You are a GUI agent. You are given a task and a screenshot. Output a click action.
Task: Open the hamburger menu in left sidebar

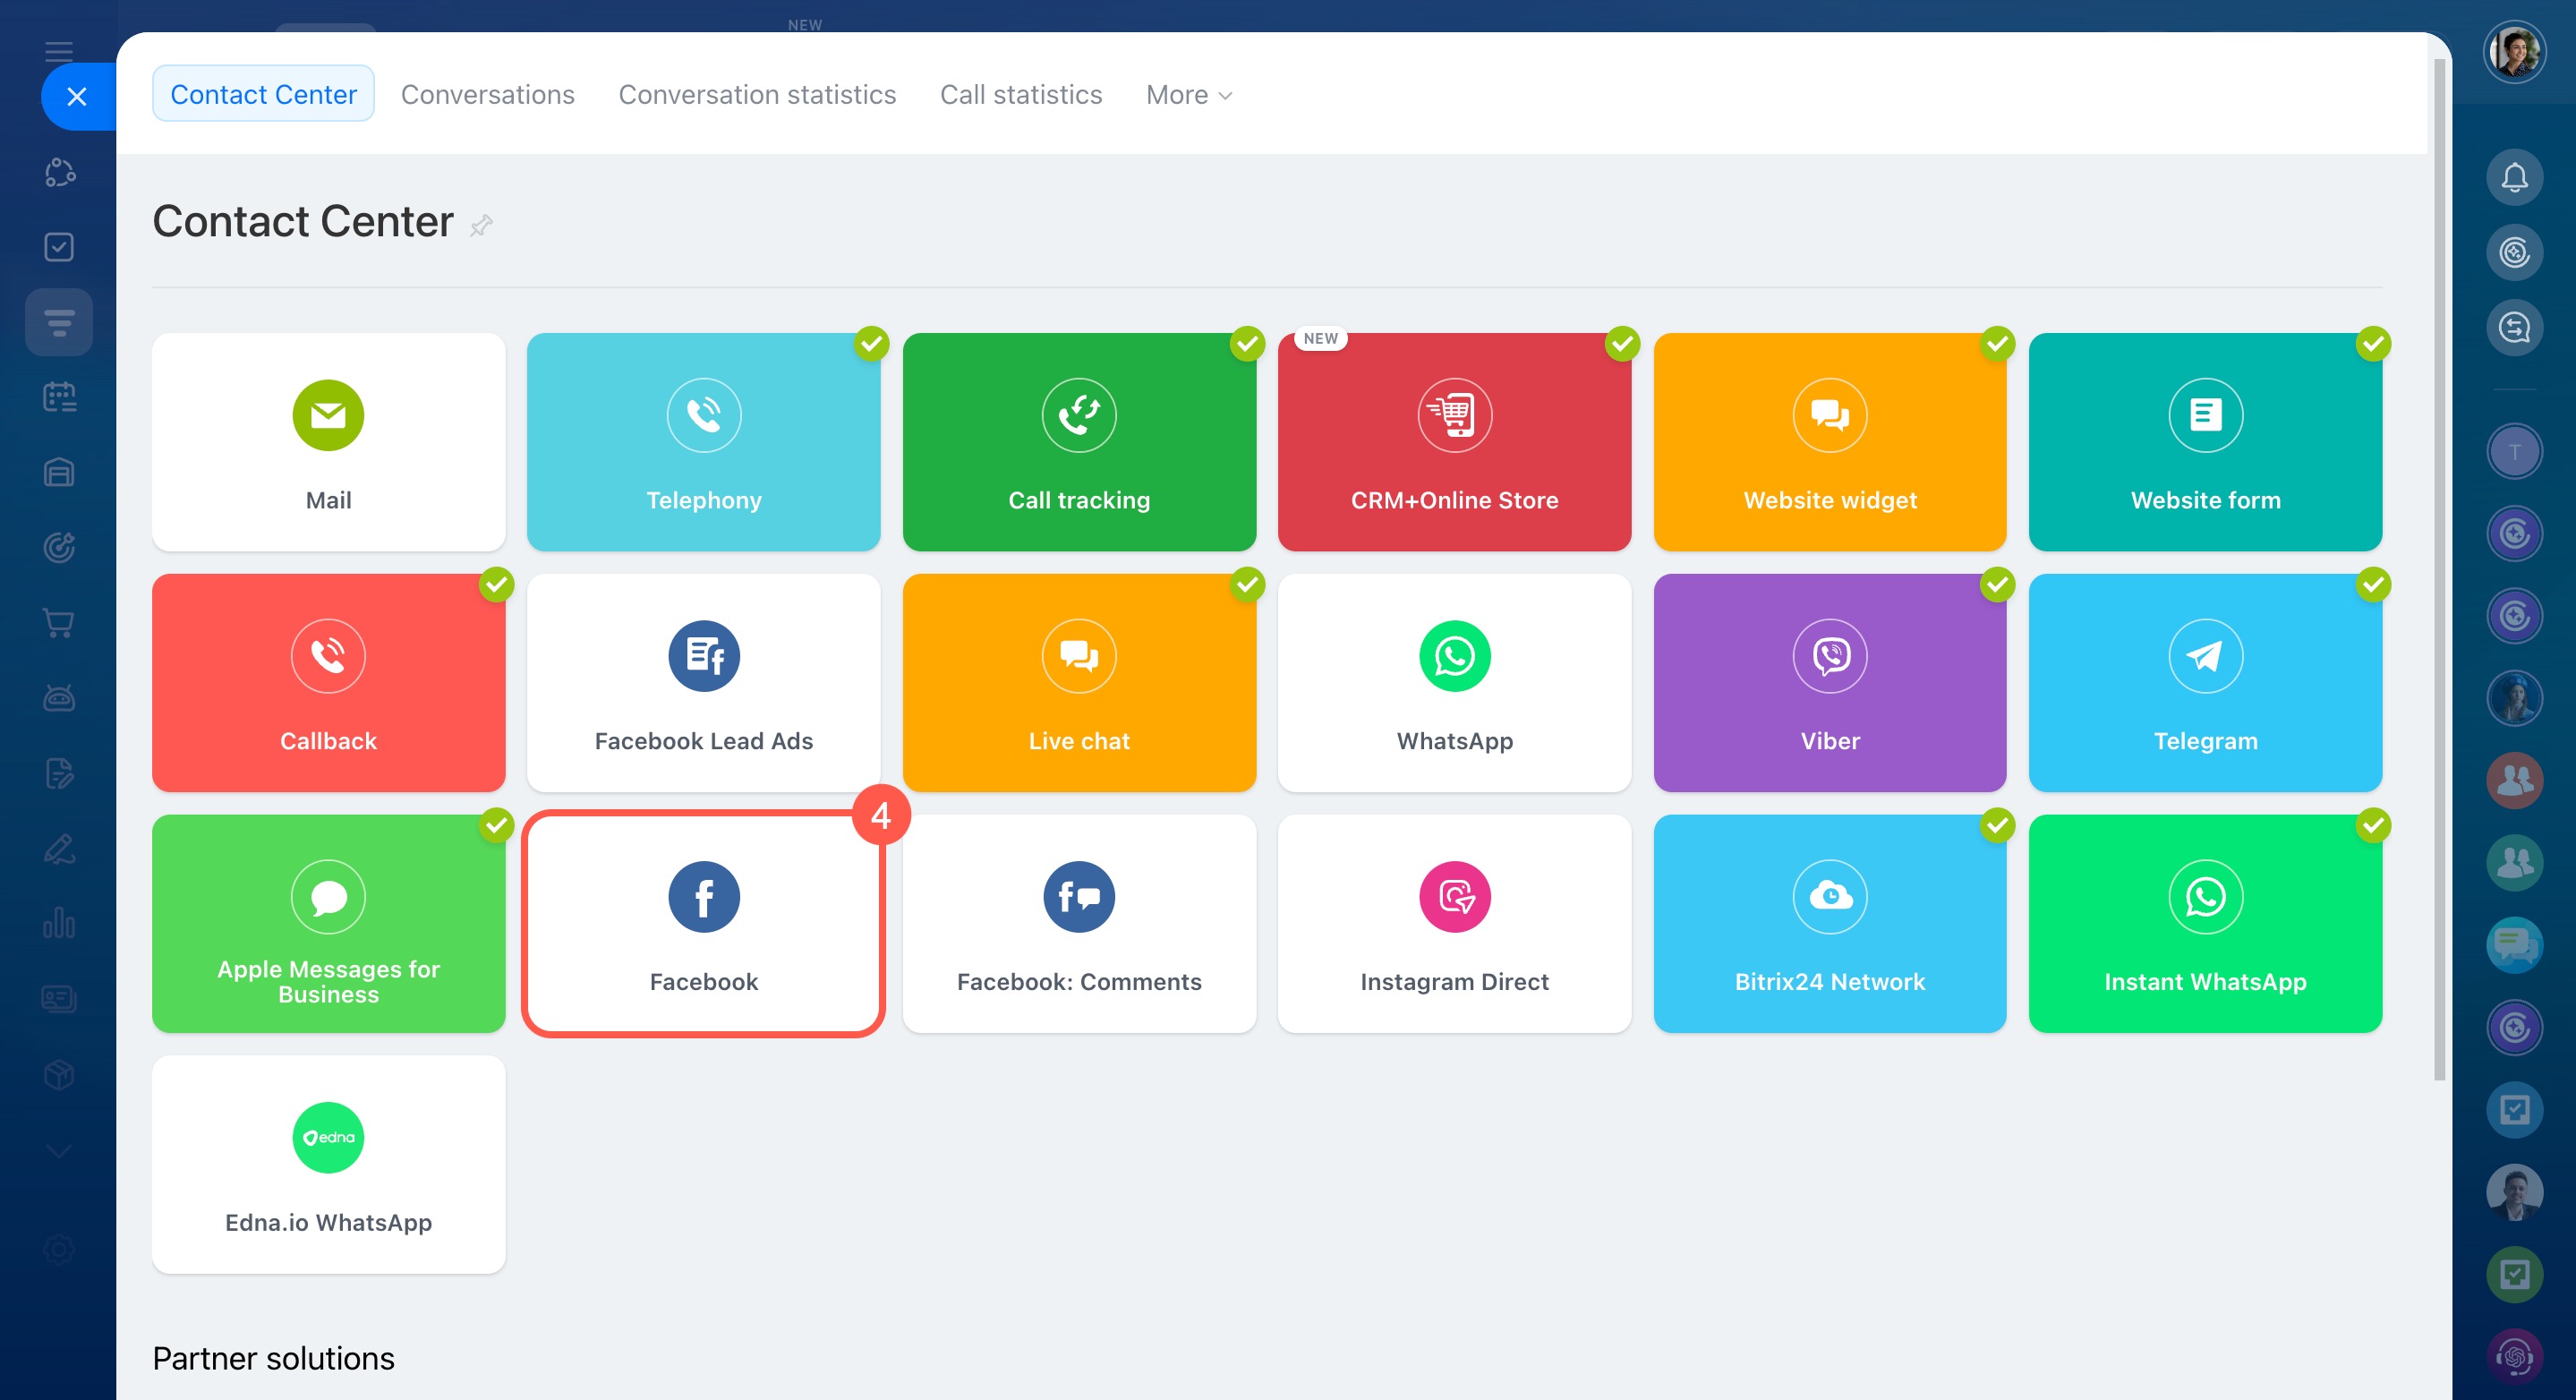click(x=59, y=51)
